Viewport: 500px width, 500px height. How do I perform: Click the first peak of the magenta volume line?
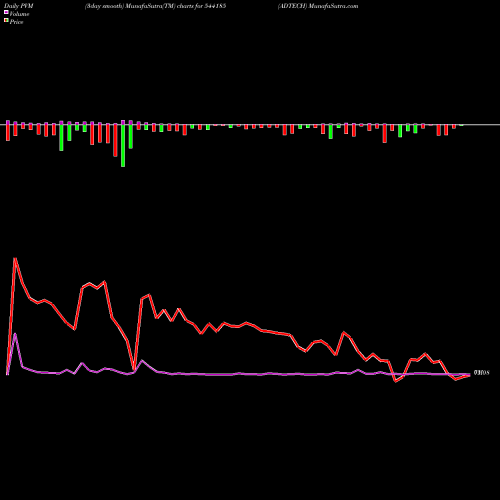pos(15,334)
